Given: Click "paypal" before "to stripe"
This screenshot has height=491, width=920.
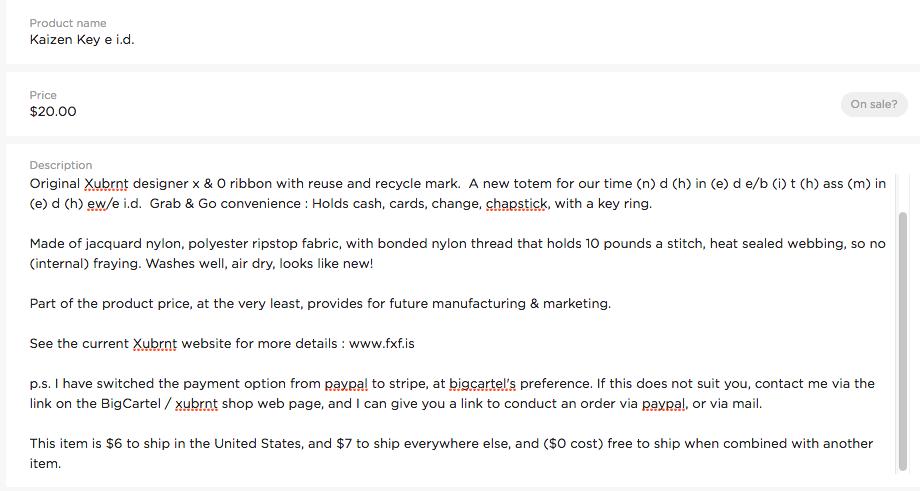Looking at the screenshot, I should click(346, 384).
